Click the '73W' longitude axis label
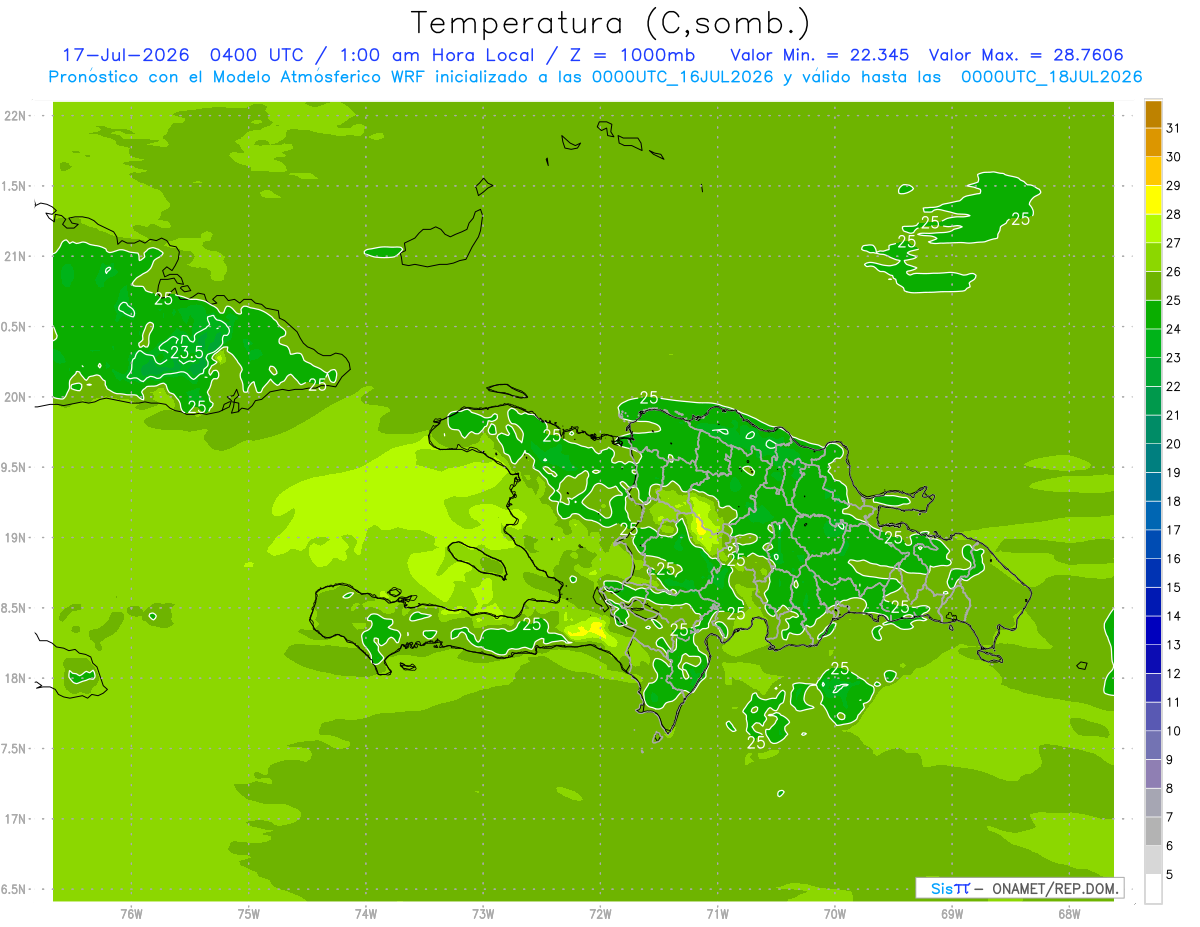Screen dimensions: 1200x927 pyautogui.click(x=483, y=913)
